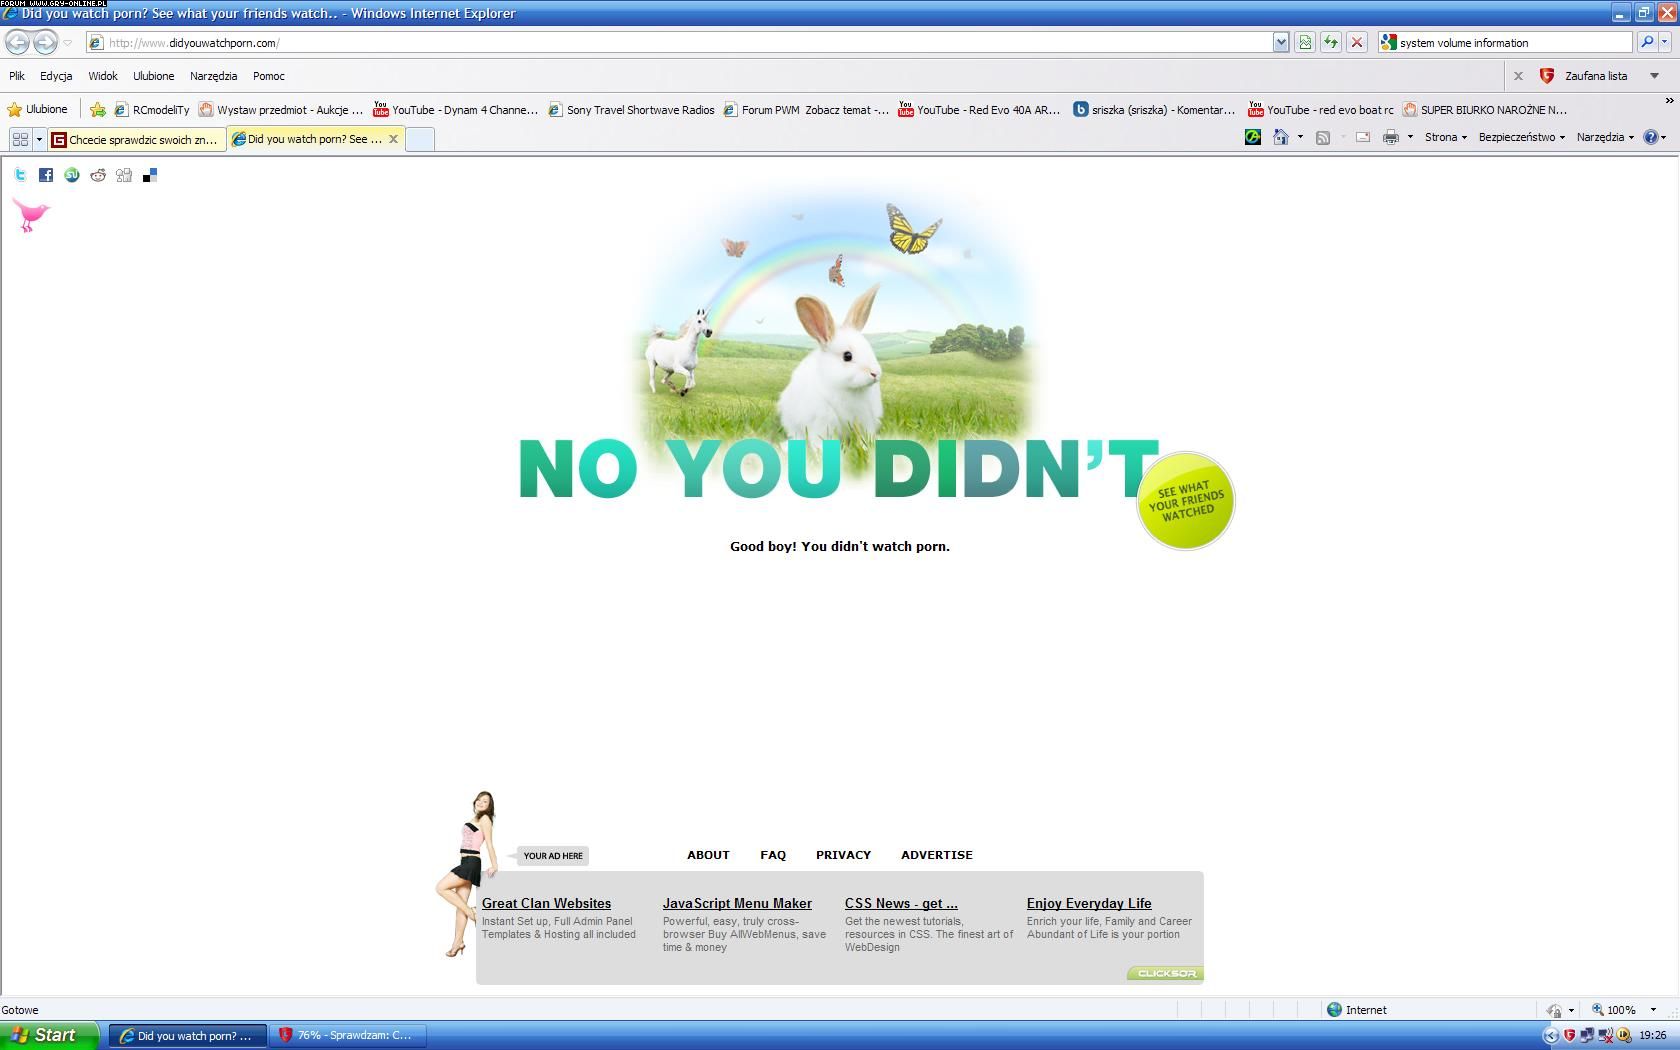Click the StumbleUpon share icon

tap(72, 175)
